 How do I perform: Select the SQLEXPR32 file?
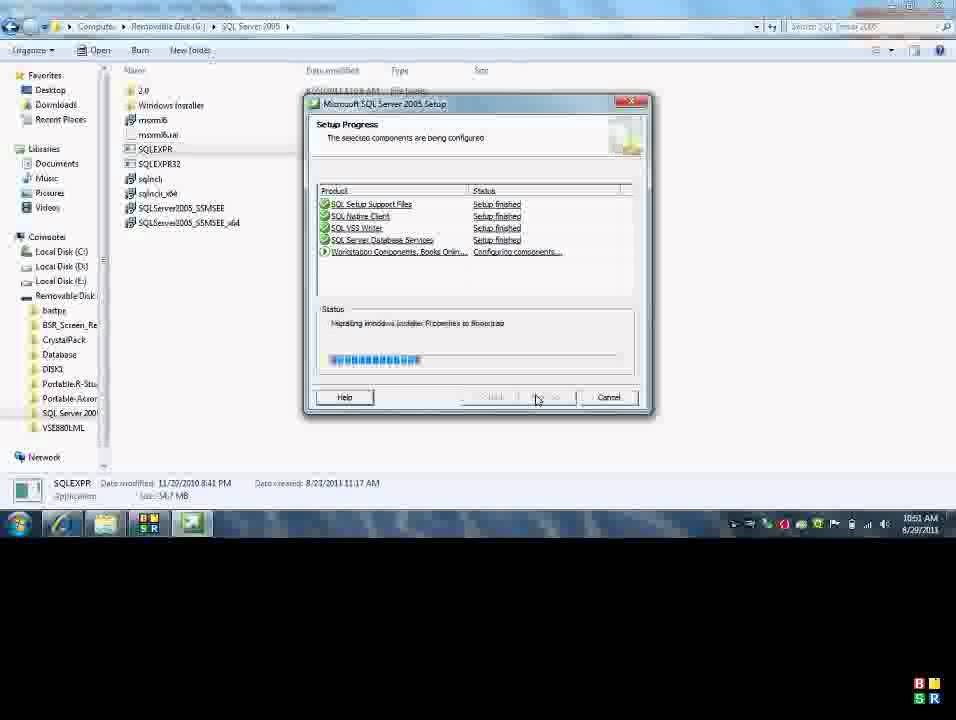pyautogui.click(x=159, y=164)
